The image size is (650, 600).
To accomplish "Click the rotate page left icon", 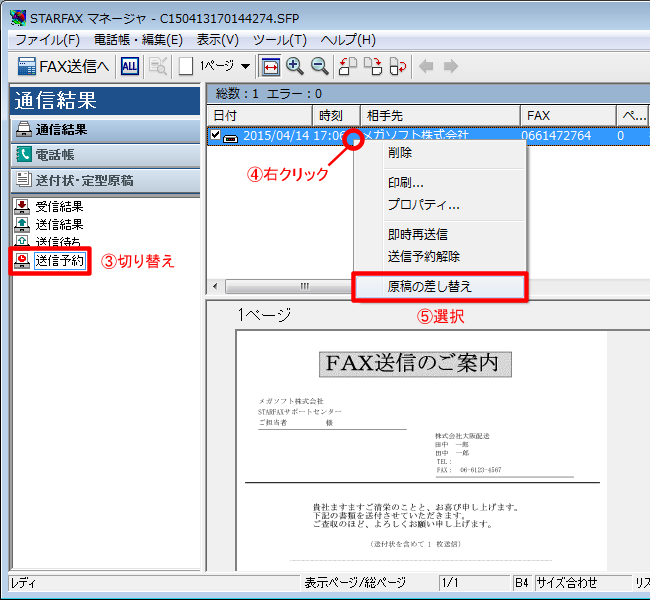I will tap(348, 66).
